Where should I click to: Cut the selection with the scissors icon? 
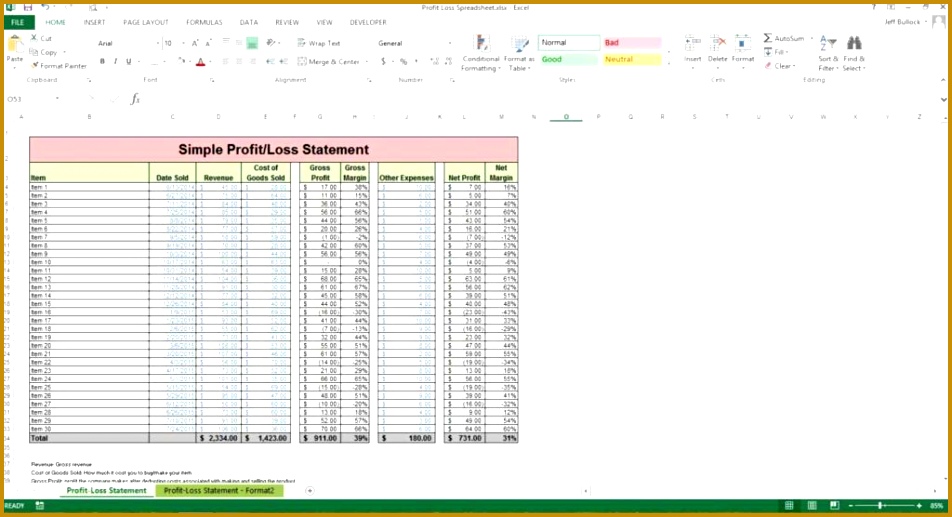tap(34, 38)
